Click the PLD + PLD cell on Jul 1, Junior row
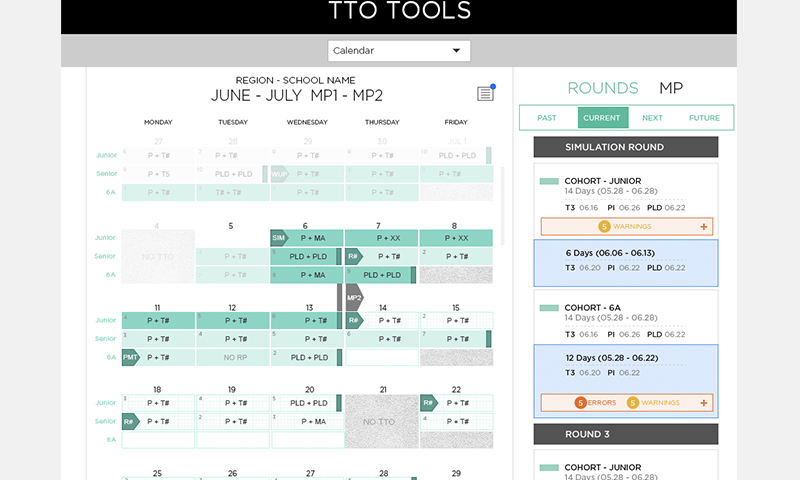The image size is (800, 480). click(x=456, y=155)
